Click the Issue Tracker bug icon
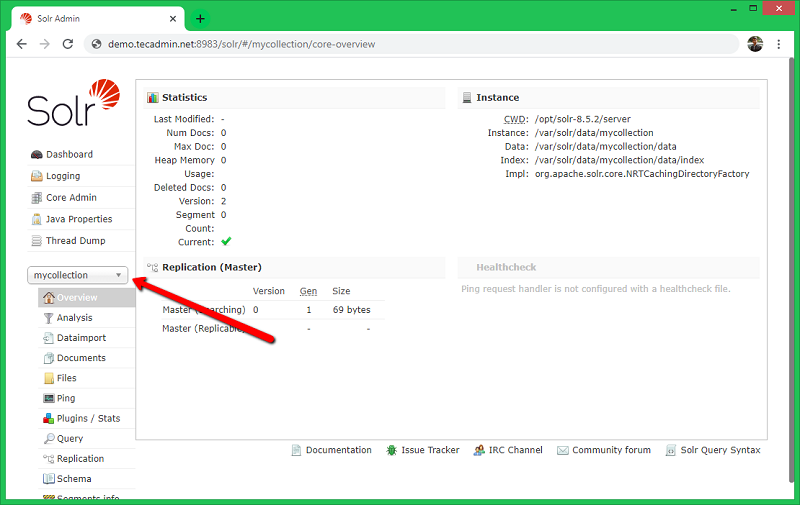 391,450
